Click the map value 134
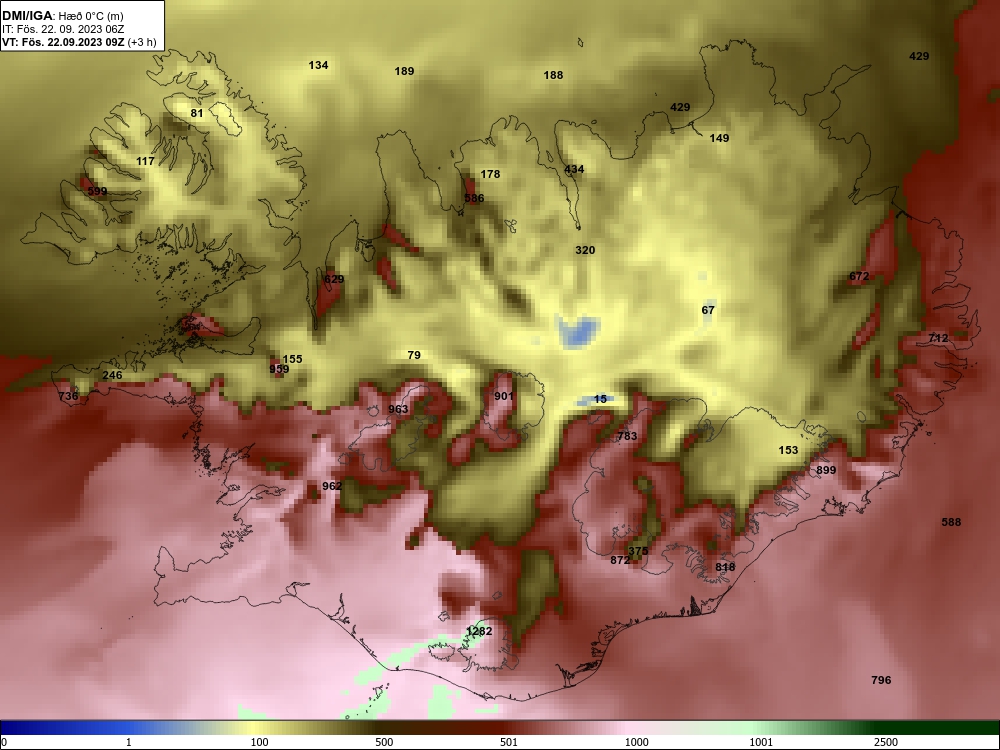The image size is (1000, 750). click(x=318, y=65)
